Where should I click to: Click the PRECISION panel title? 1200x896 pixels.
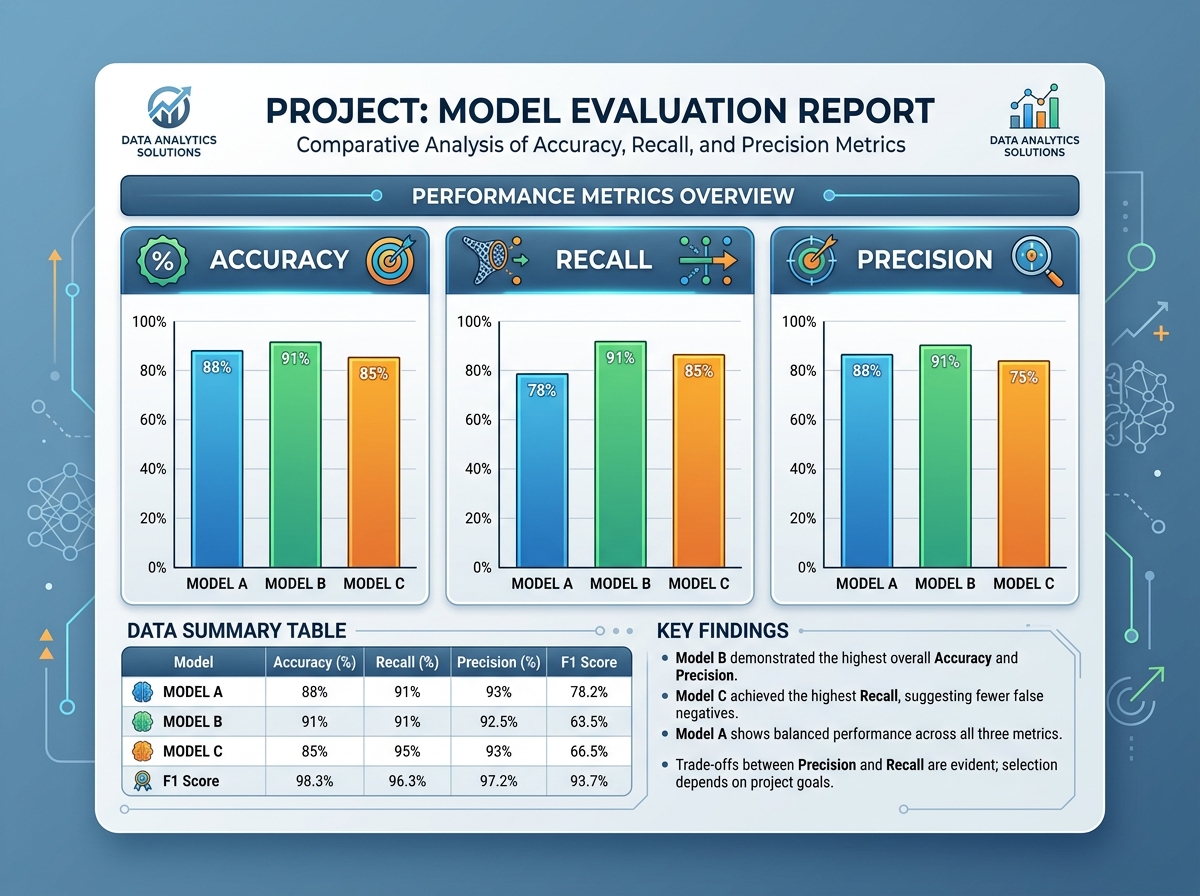click(x=924, y=260)
